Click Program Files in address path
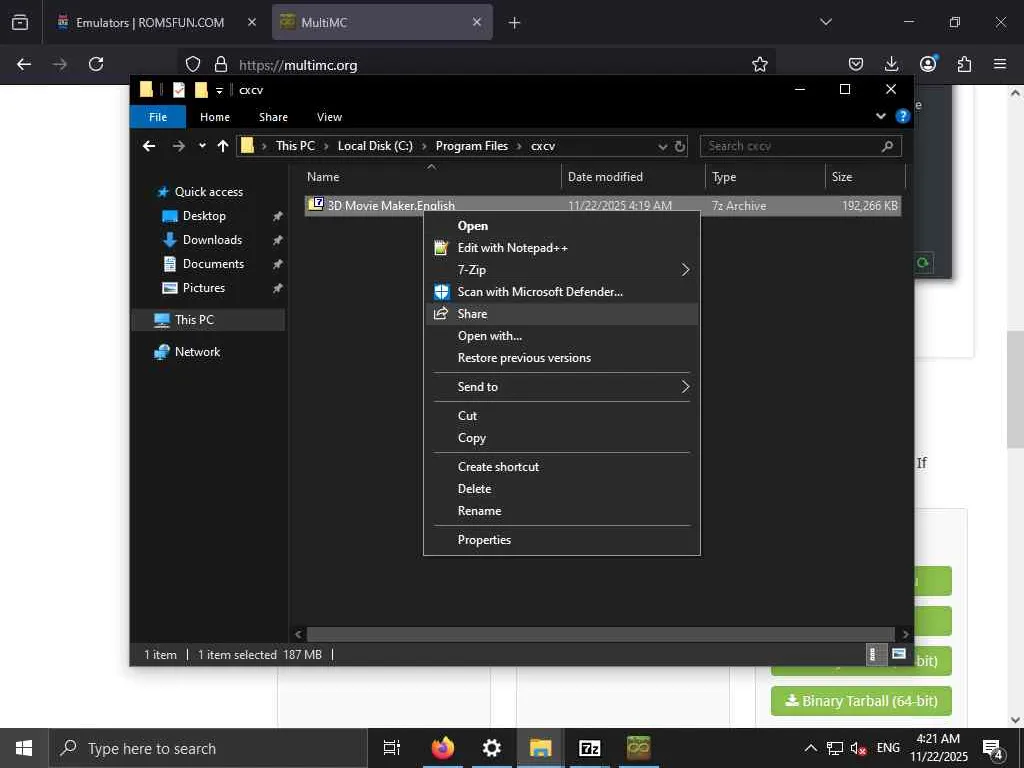The image size is (1024, 768). 472,146
